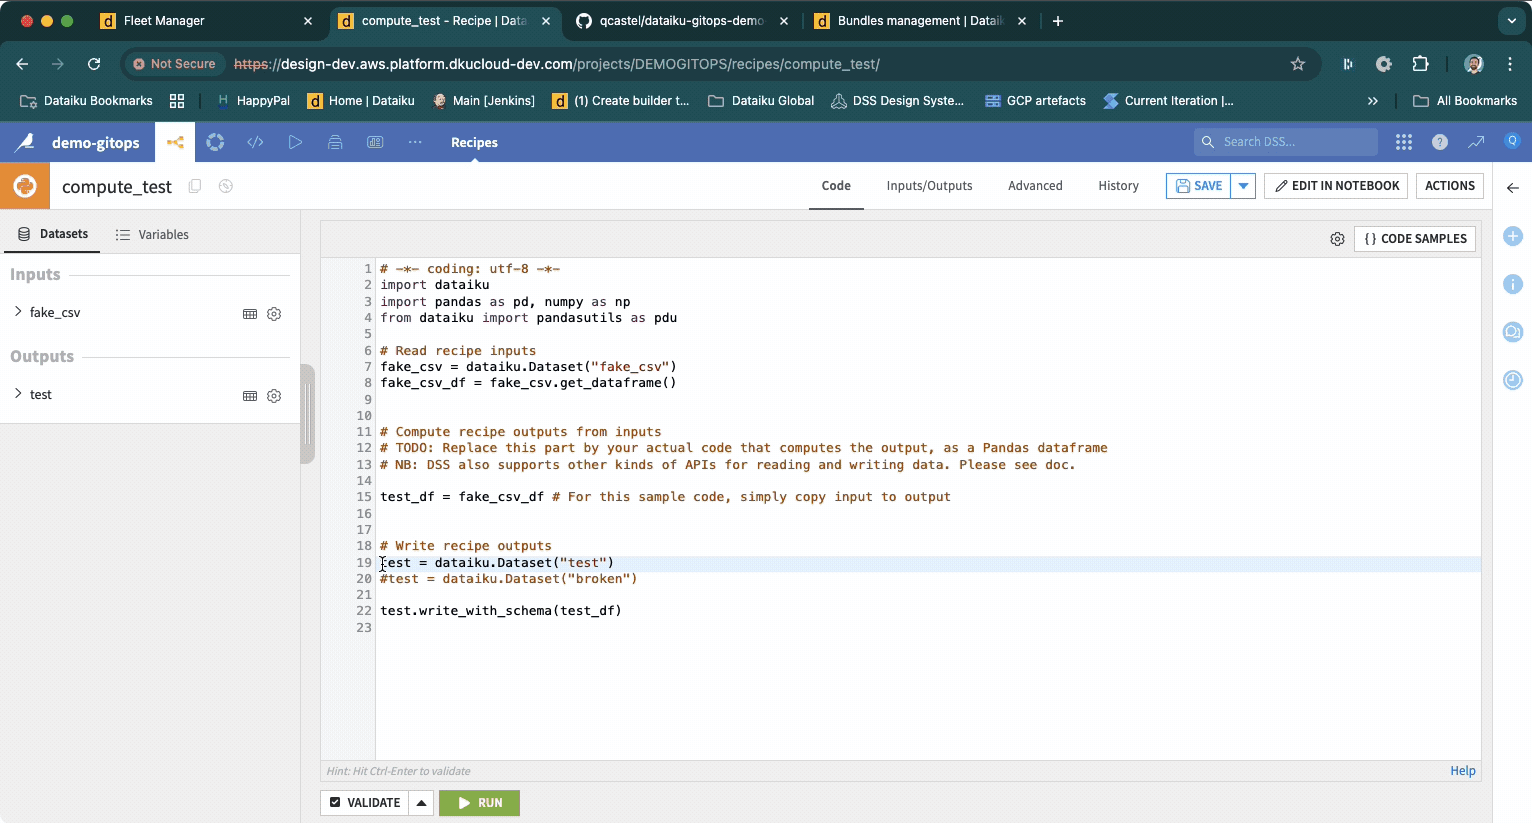Open the applications grid icon
The image size is (1532, 823).
tap(1404, 142)
